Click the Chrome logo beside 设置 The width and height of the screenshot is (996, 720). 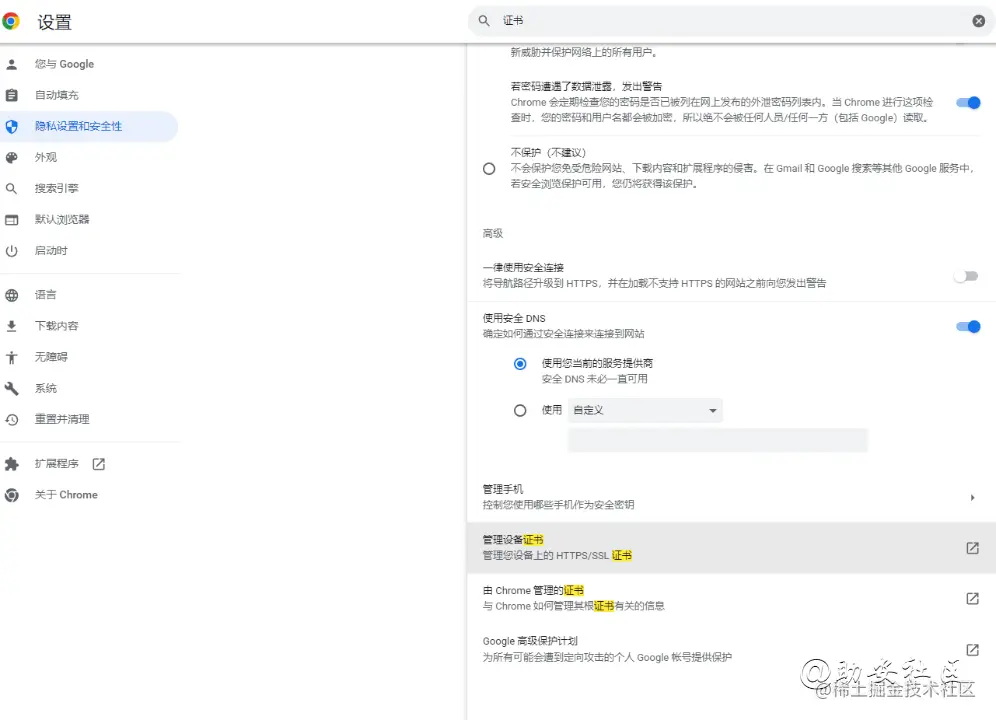11,22
